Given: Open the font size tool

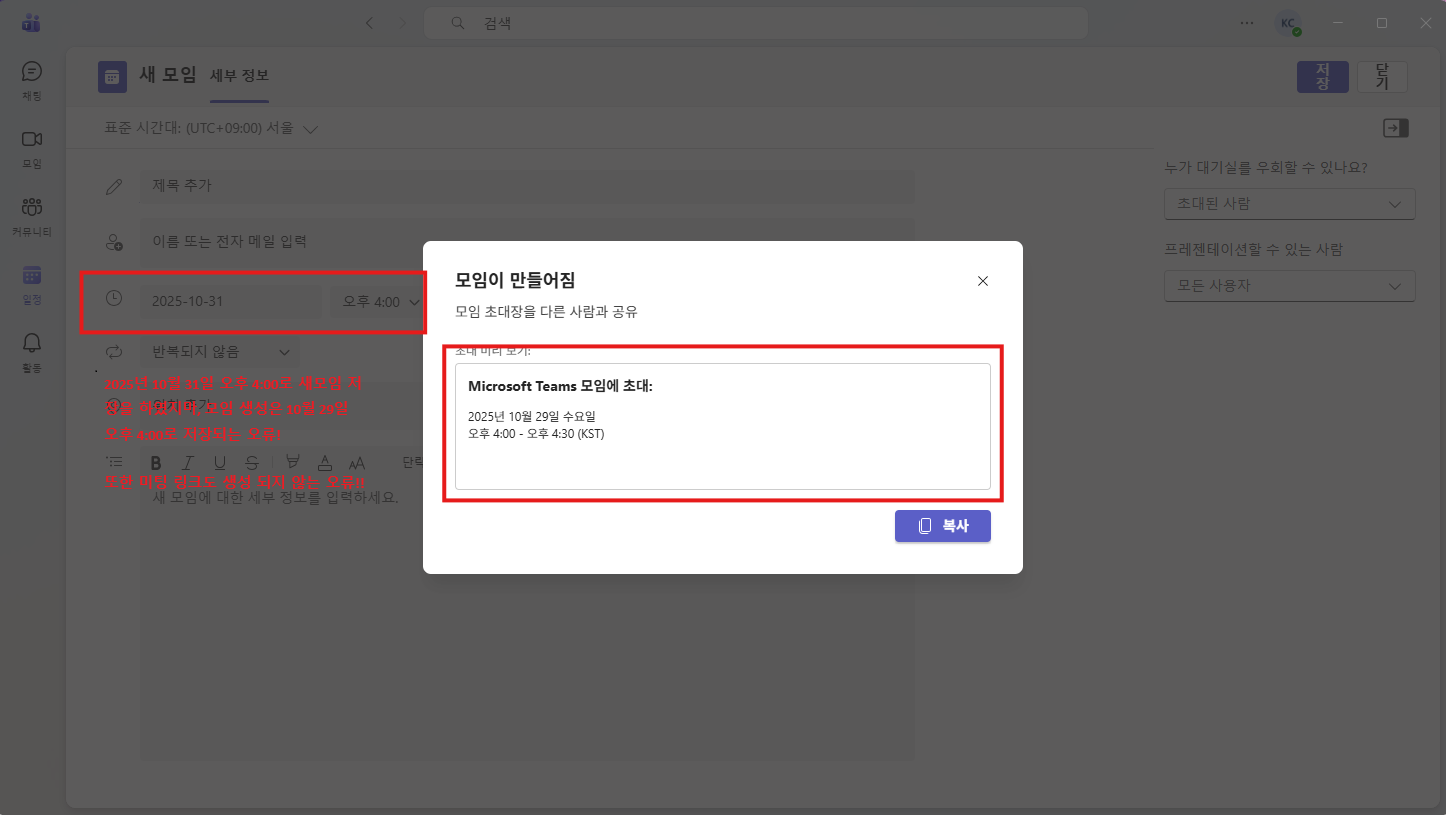Looking at the screenshot, I should 357,462.
